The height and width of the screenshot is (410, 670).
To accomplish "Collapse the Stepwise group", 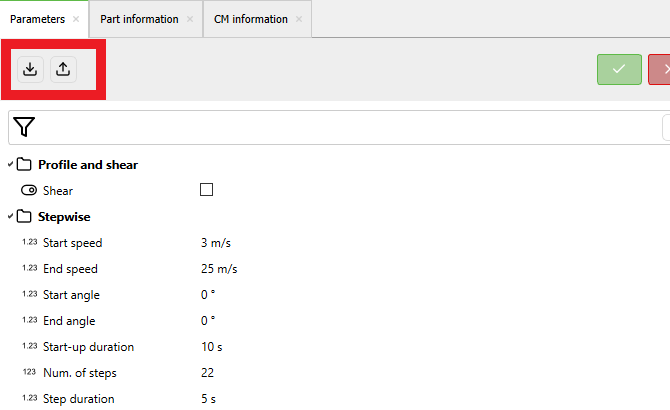I will [10, 216].
